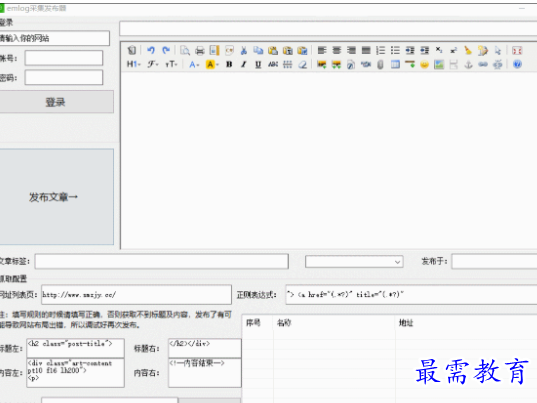
Task: Expand the category combo box near tags
Action: (354, 262)
